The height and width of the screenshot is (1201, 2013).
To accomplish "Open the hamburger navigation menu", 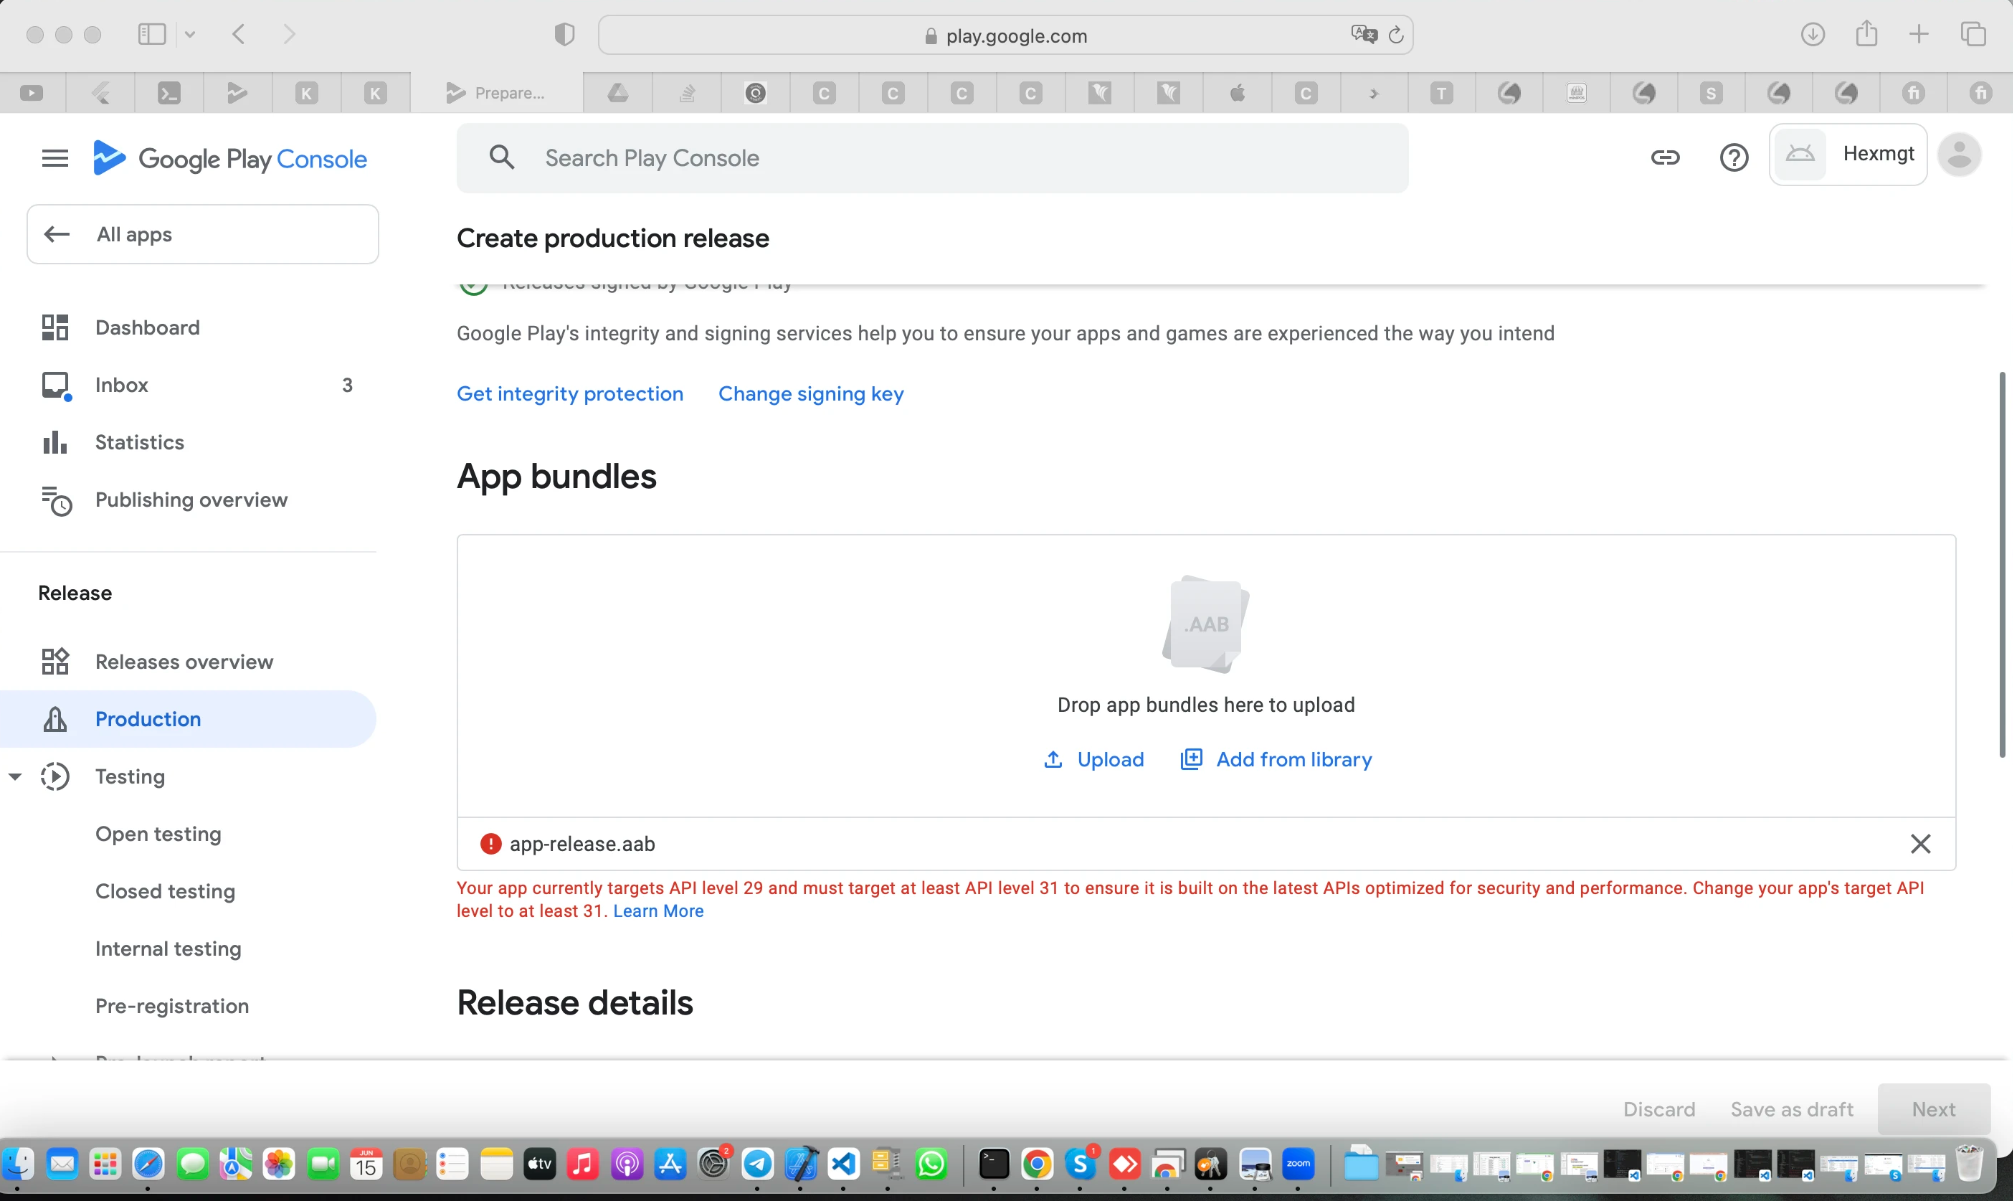I will tap(55, 158).
